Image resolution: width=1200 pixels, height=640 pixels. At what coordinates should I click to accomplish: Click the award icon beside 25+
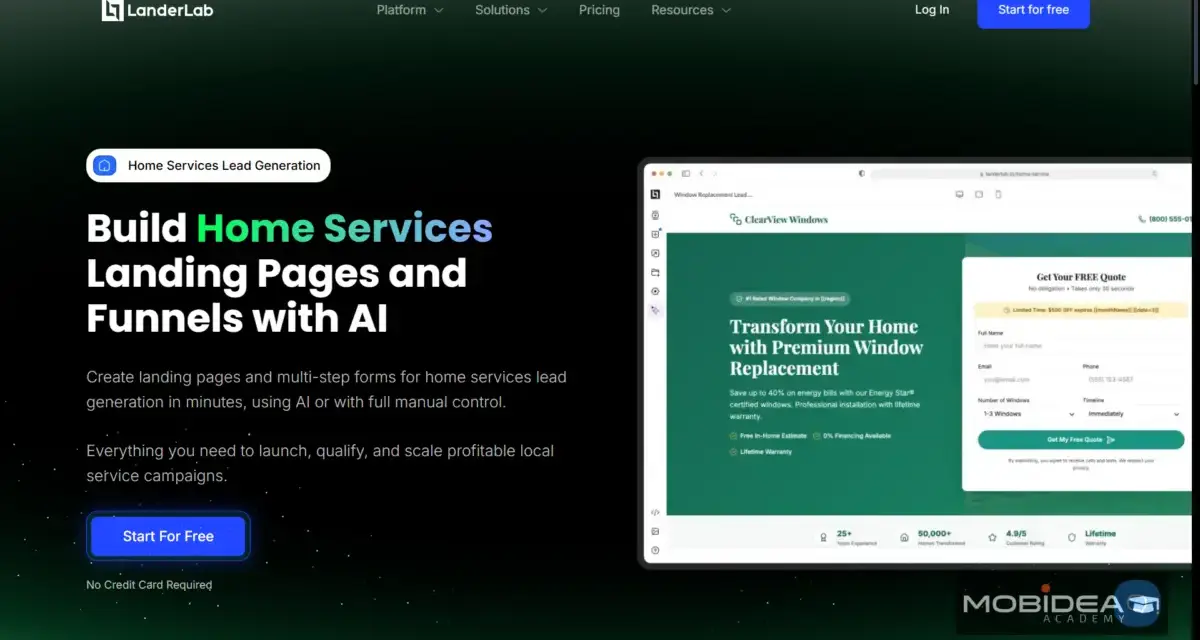(823, 537)
